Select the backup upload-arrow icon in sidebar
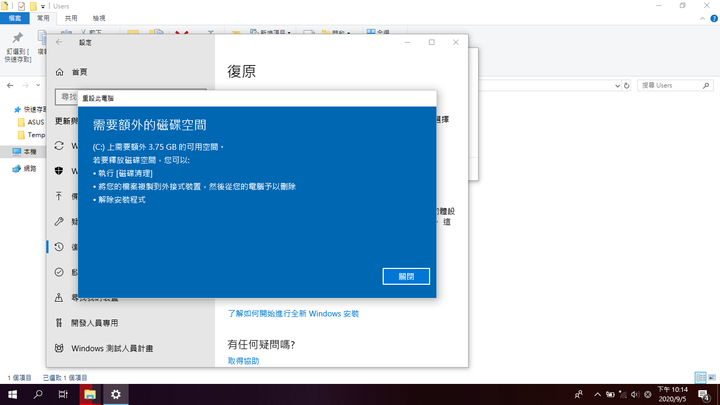Screen dimensions: 720x405 [x=59, y=196]
